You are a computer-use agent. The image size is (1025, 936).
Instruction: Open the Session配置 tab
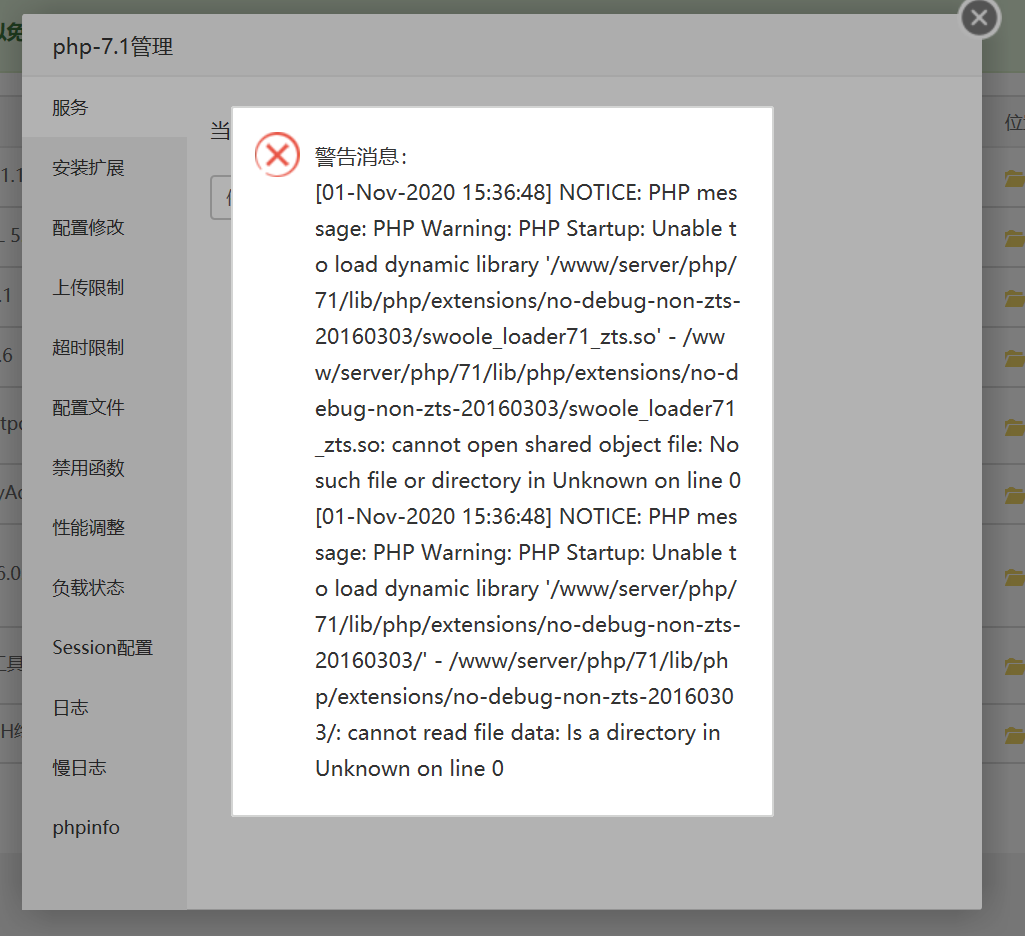pos(105,648)
